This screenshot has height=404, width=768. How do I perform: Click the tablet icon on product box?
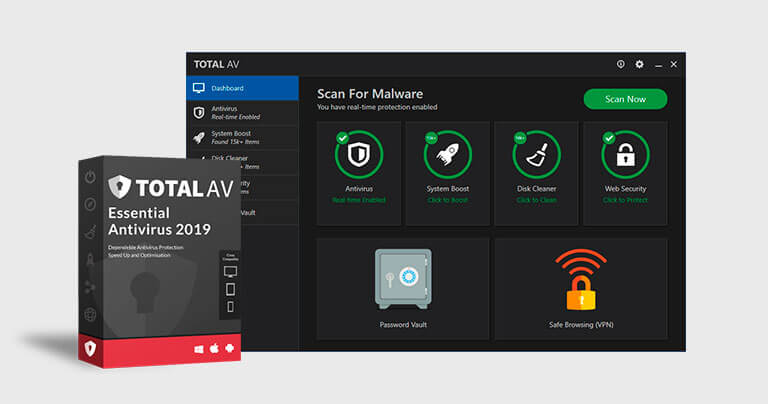click(230, 289)
